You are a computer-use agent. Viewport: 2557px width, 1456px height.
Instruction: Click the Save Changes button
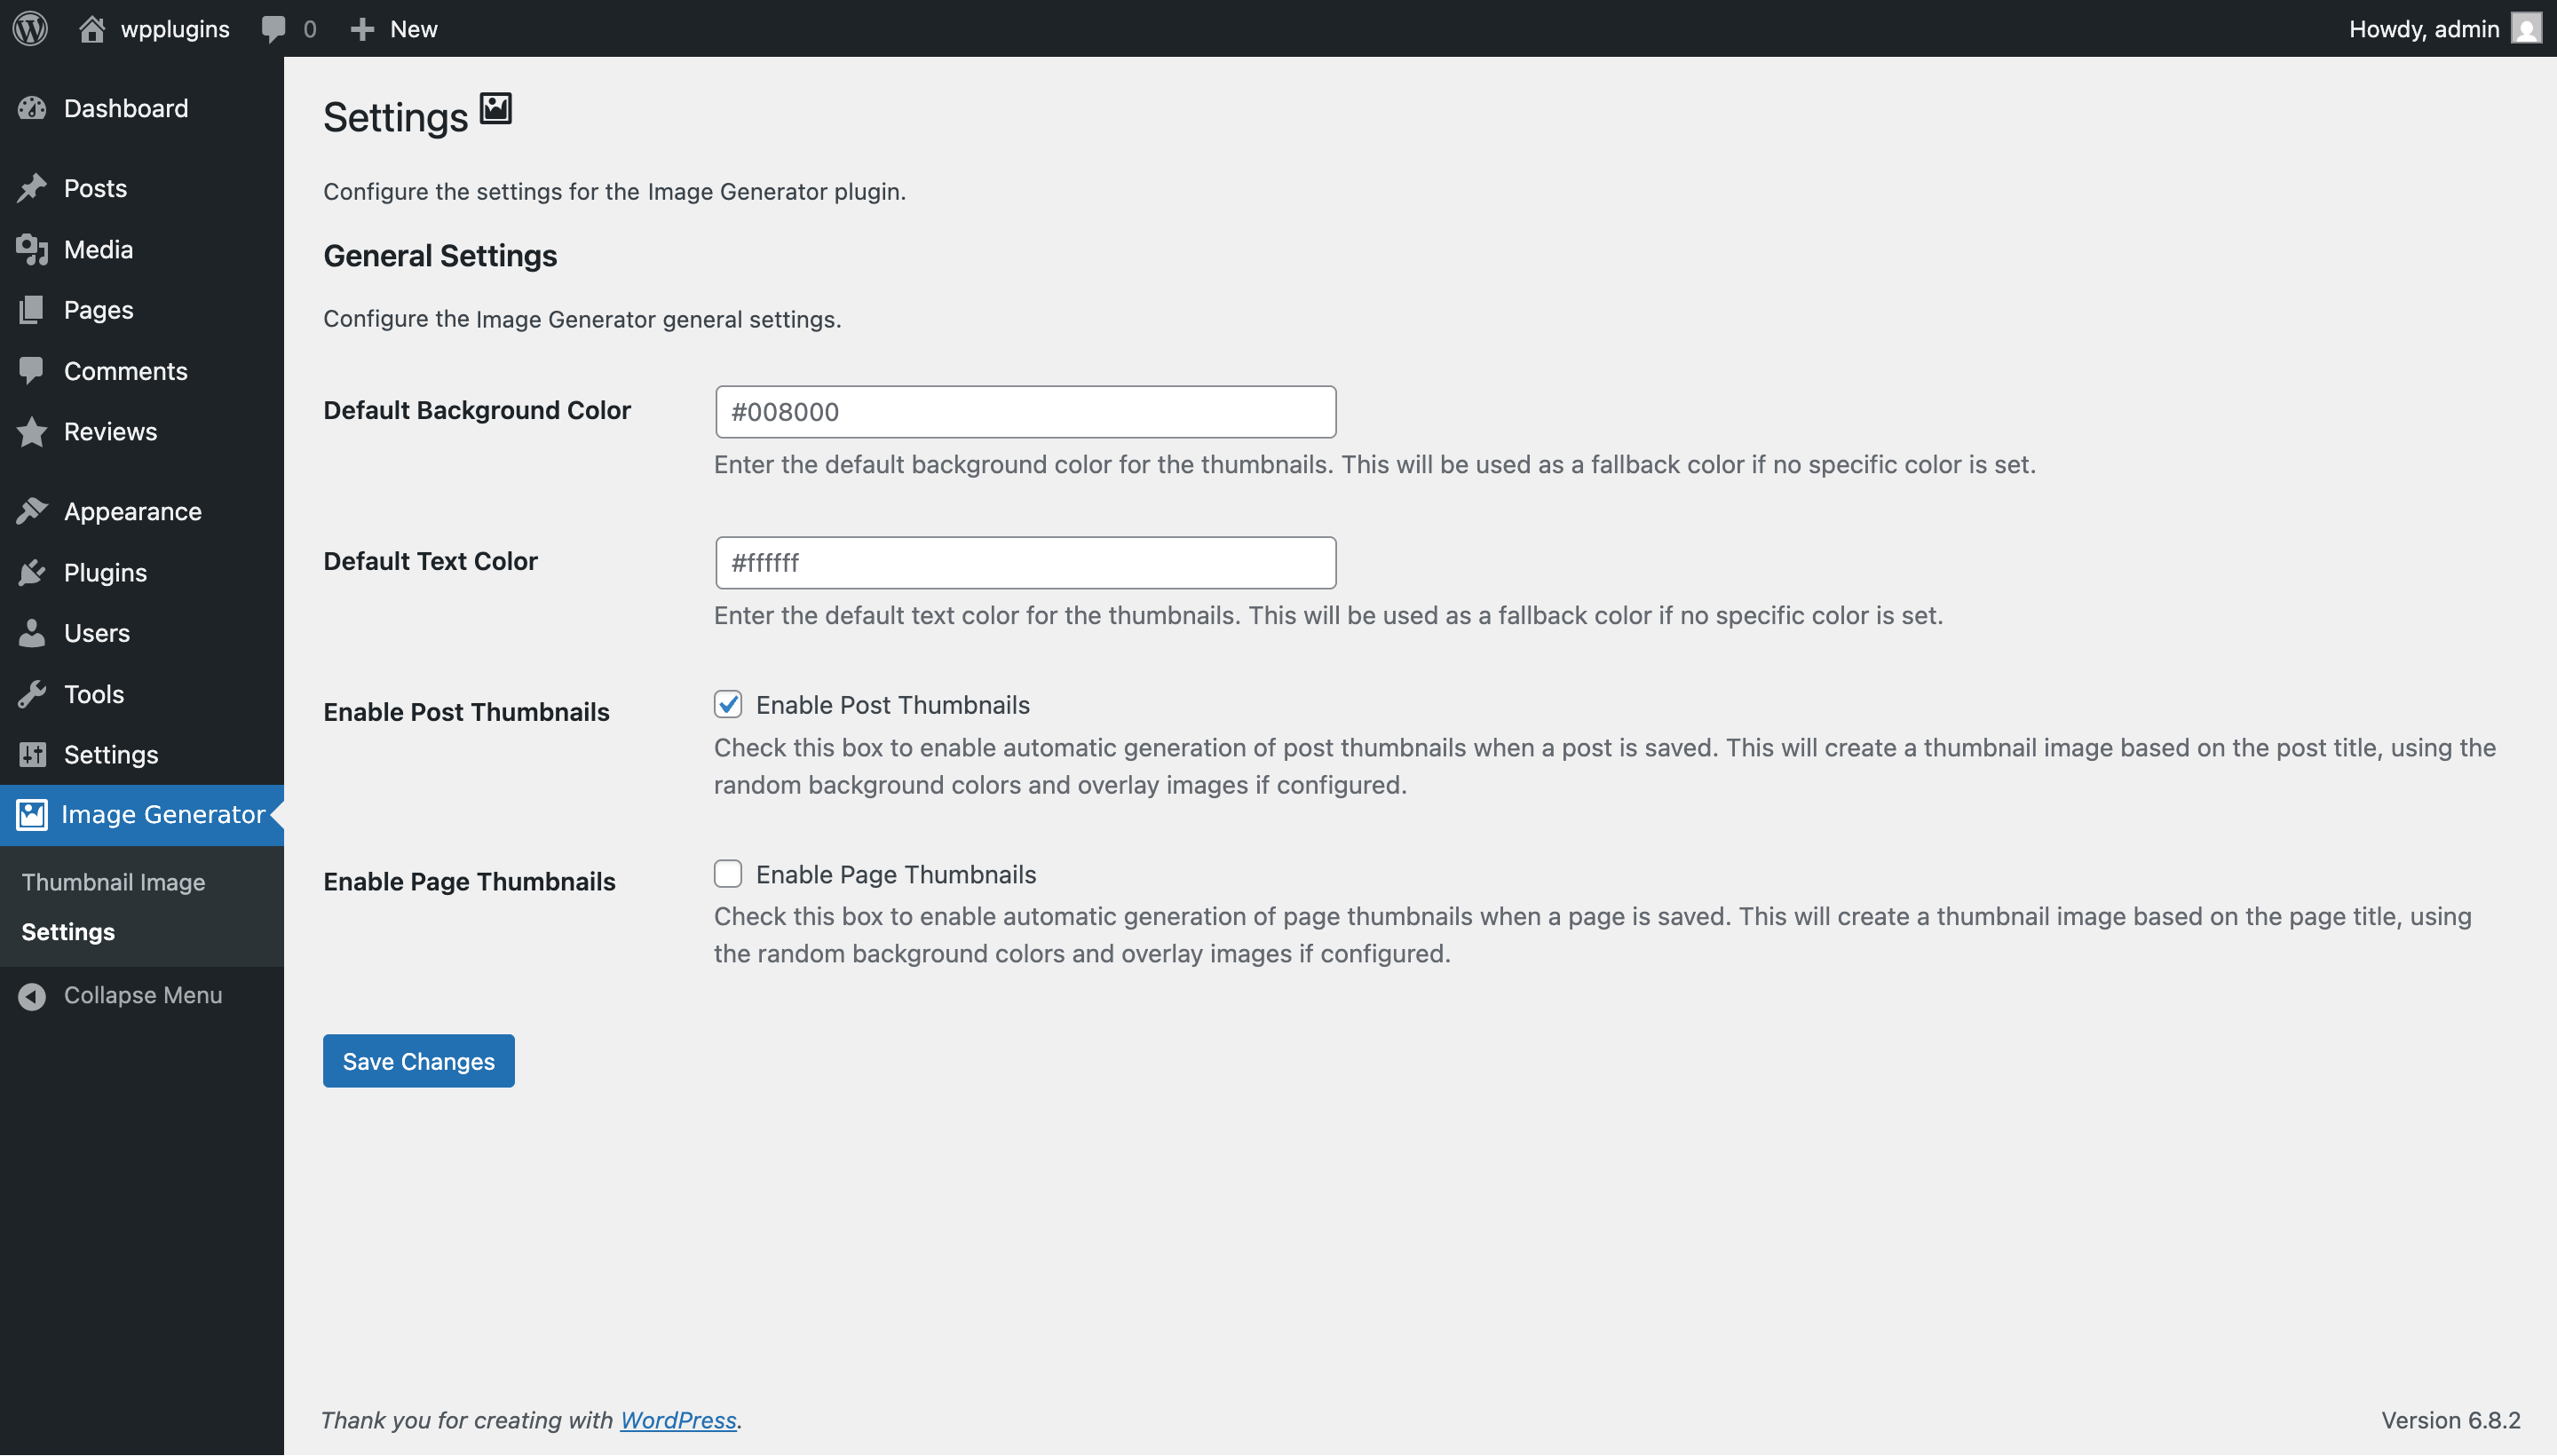point(418,1060)
